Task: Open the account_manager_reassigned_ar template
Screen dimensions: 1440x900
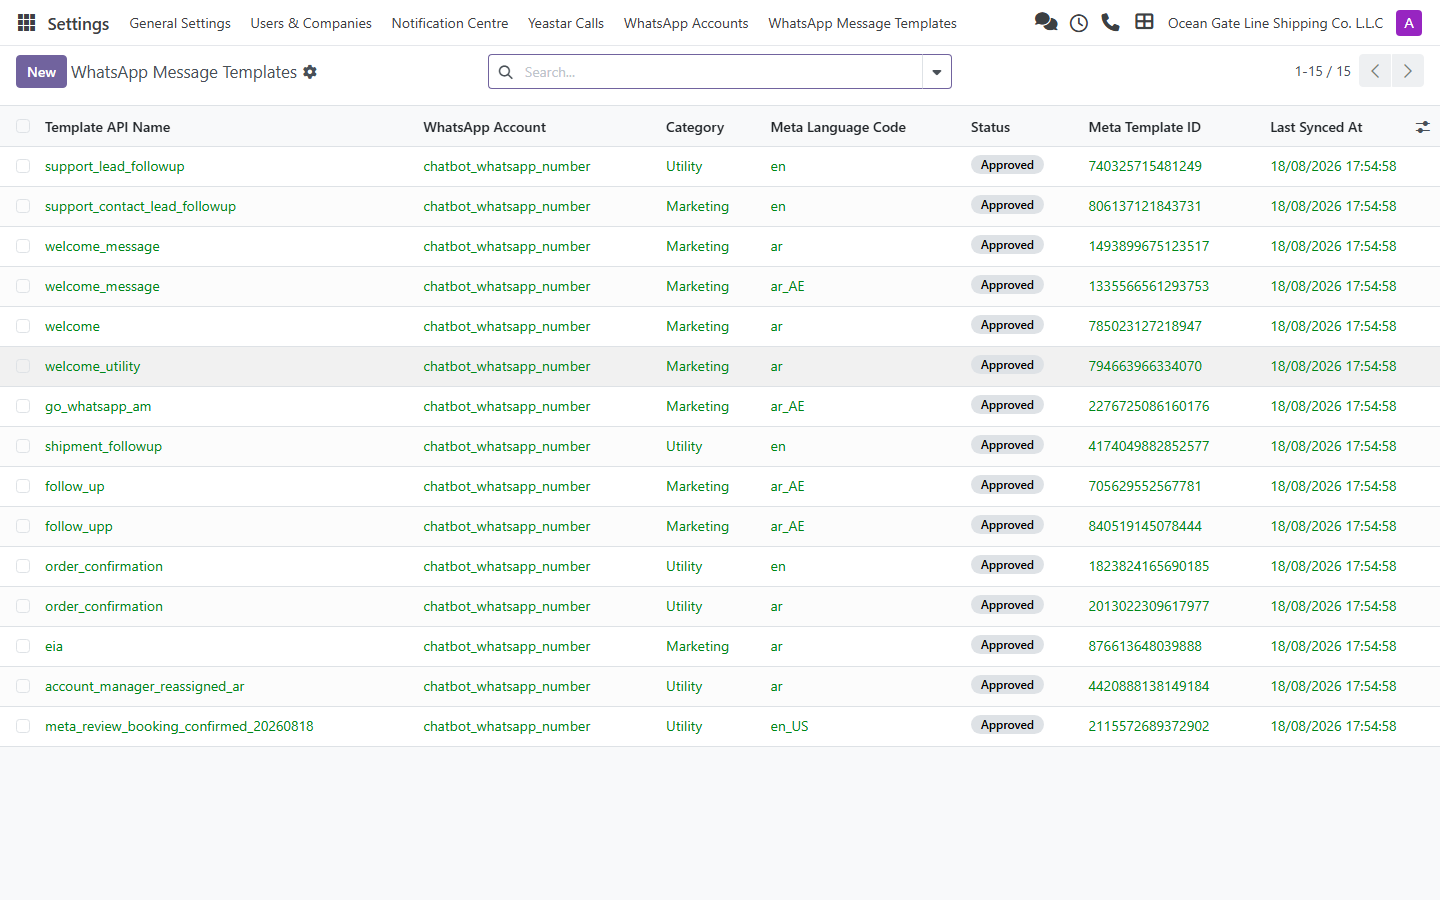Action: point(145,686)
